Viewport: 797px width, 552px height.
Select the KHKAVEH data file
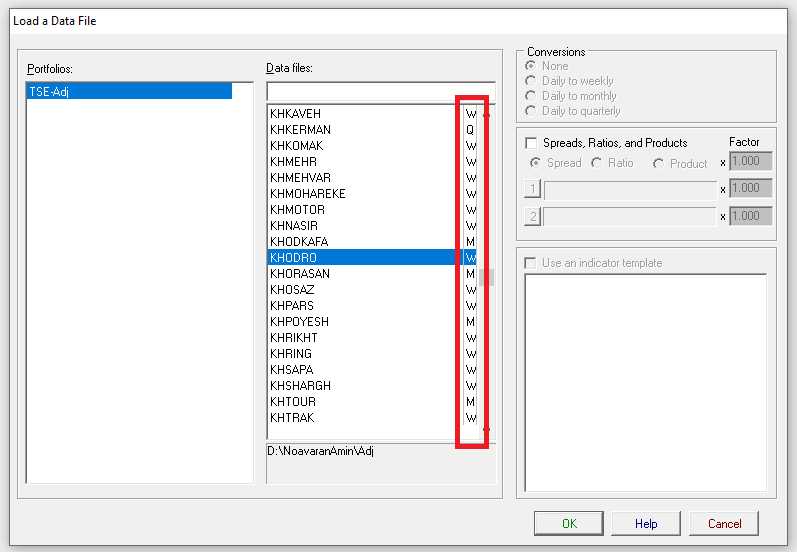tap(373, 114)
